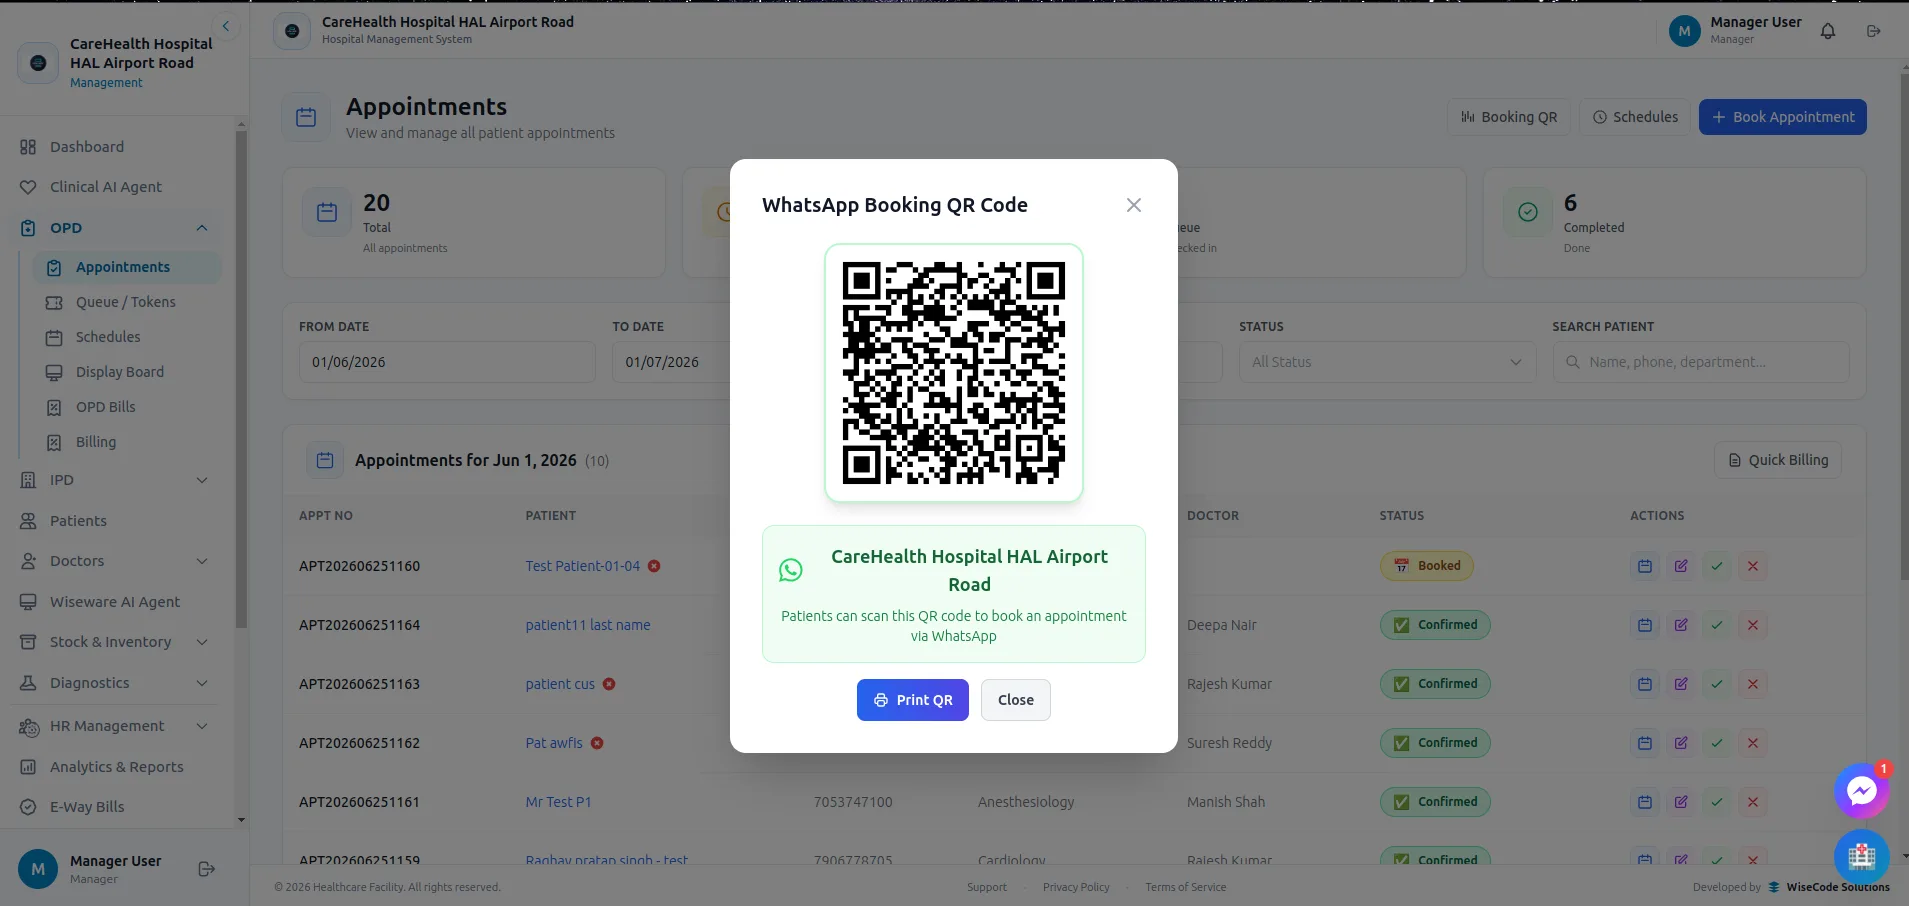Click the Support footer link

pyautogui.click(x=987, y=887)
